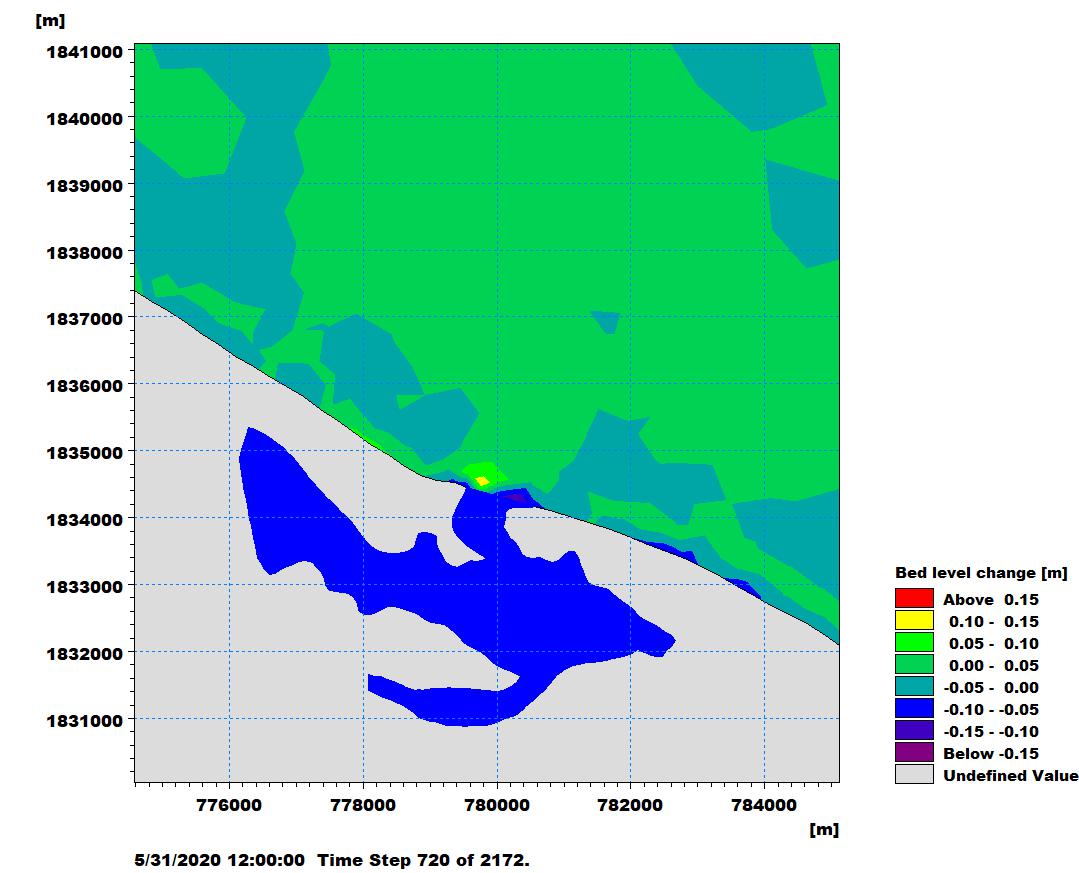Click the small purple erosion spot at inlet

(515, 497)
